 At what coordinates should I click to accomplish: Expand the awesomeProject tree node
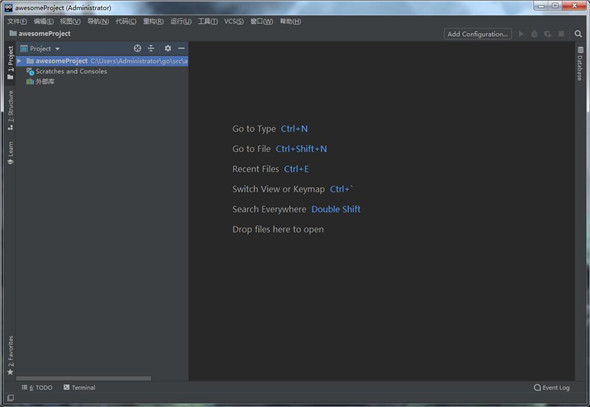[19, 61]
